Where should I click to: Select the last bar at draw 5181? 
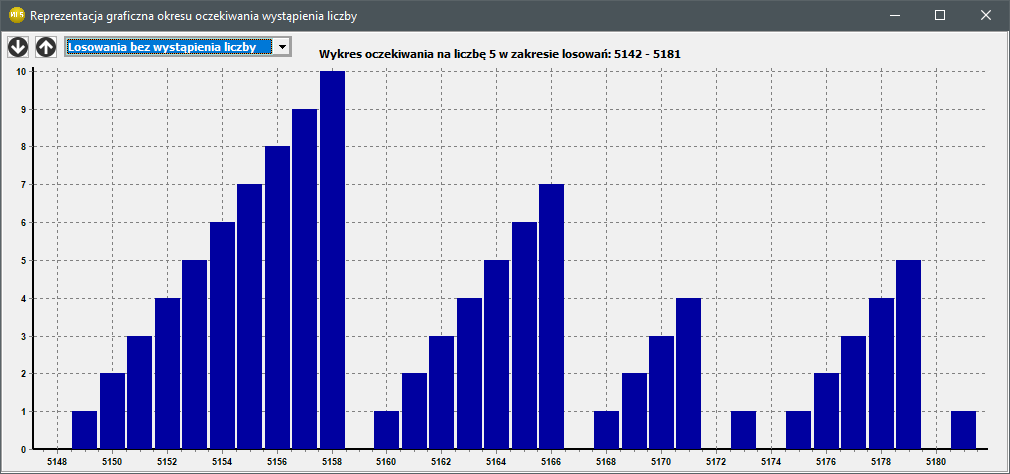[x=964, y=430]
